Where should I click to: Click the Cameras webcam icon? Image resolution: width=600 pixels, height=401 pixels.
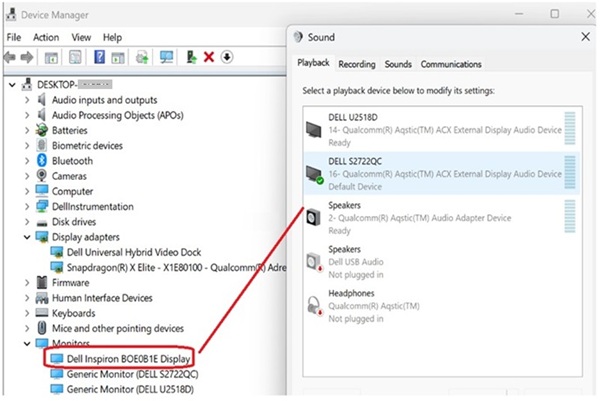point(42,176)
